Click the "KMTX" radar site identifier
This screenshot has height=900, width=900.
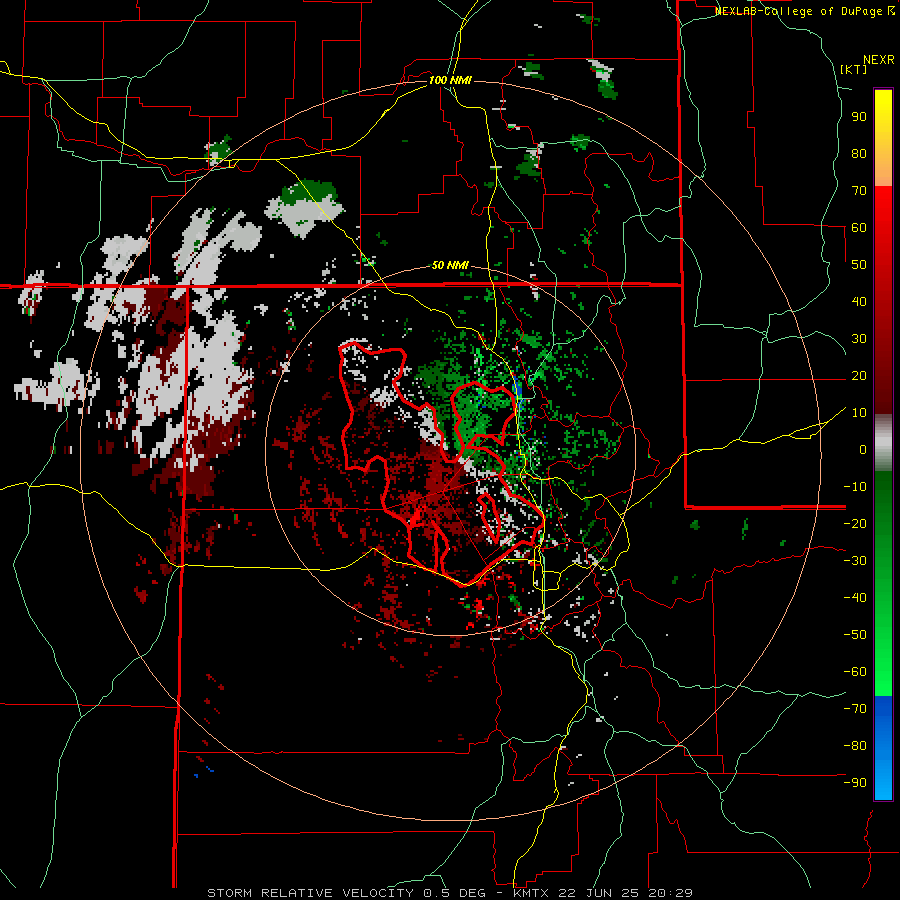pyautogui.click(x=531, y=893)
